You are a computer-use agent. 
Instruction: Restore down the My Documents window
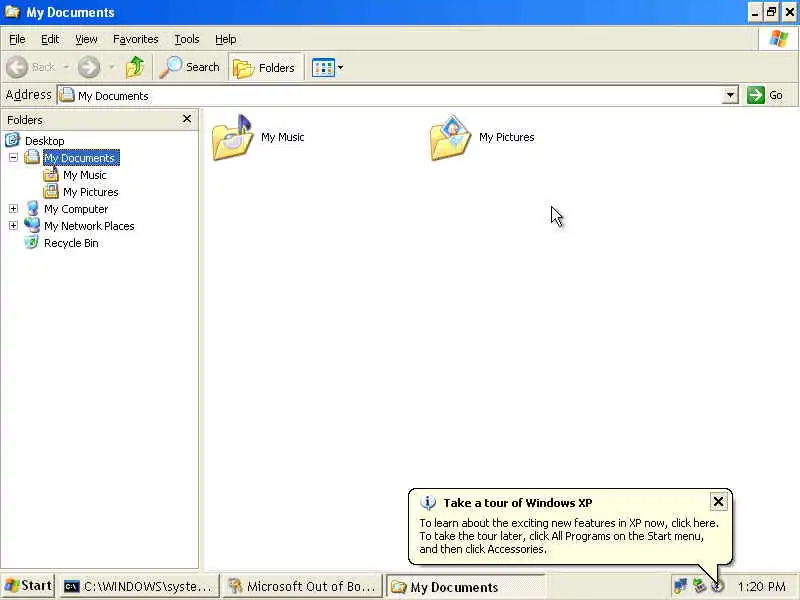click(x=771, y=12)
